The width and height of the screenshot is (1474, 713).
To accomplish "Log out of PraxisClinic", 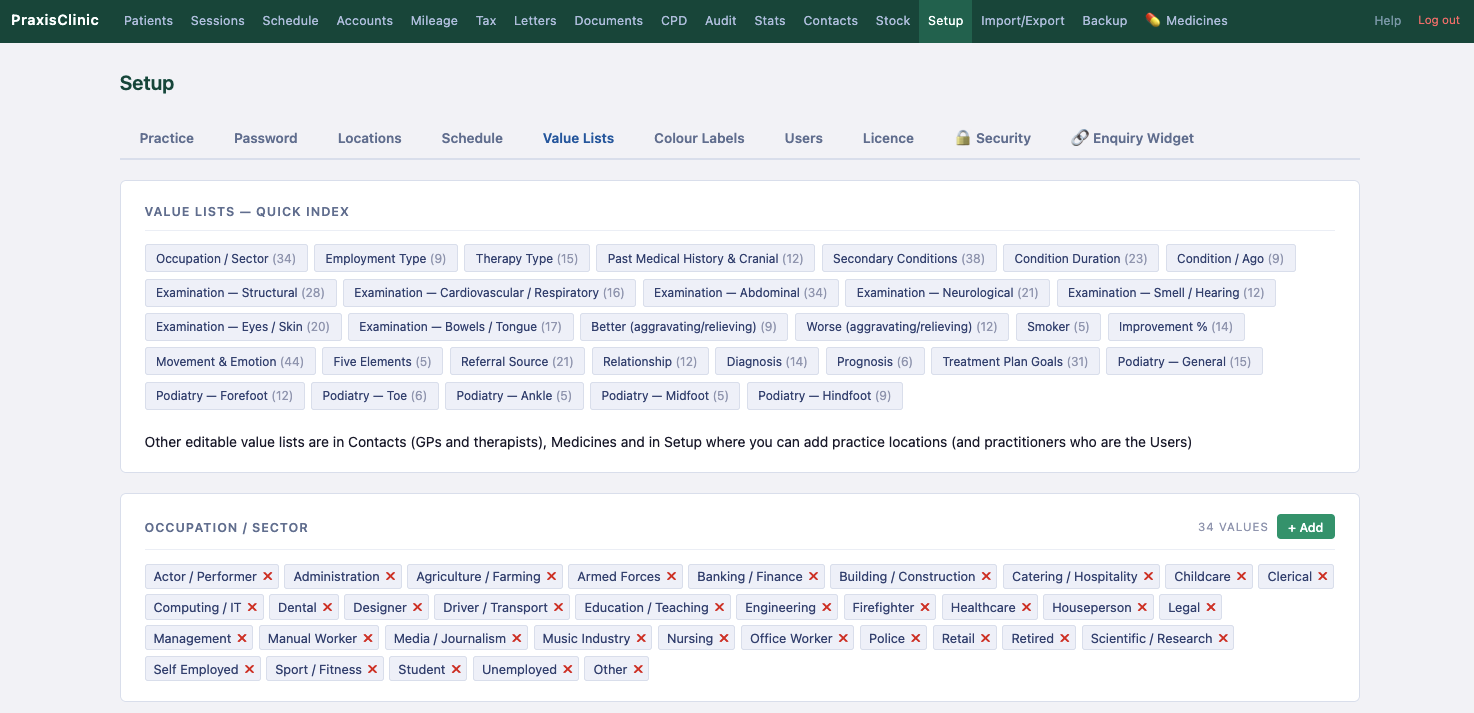I will (x=1439, y=20).
